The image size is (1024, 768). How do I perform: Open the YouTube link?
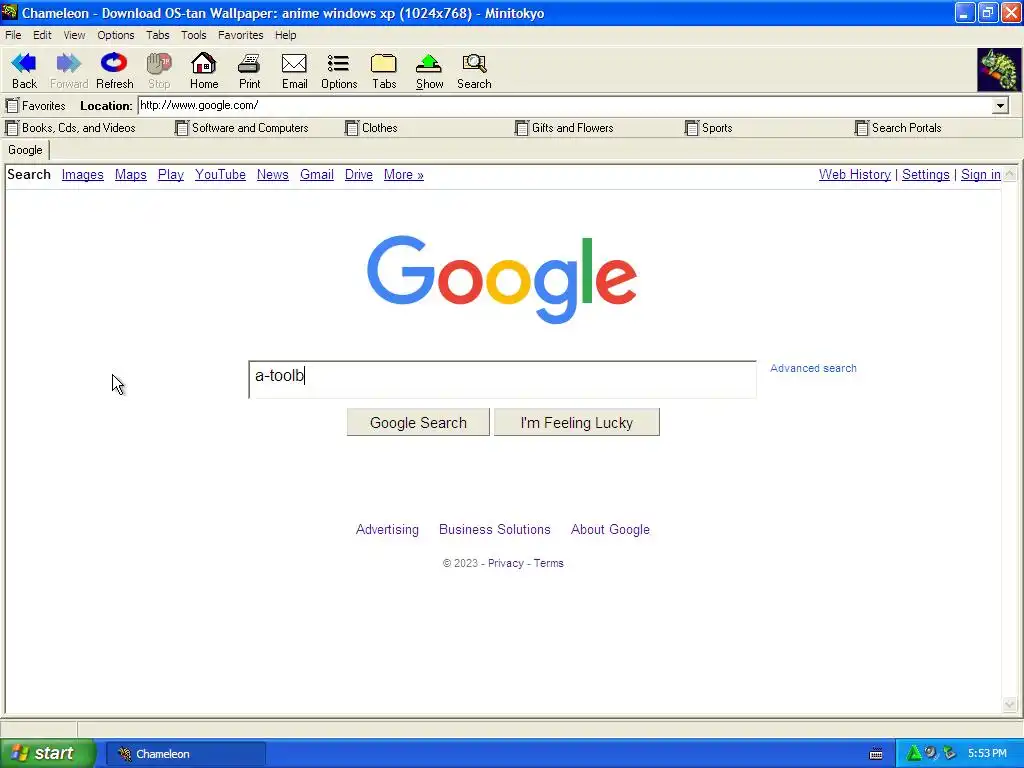click(x=220, y=175)
